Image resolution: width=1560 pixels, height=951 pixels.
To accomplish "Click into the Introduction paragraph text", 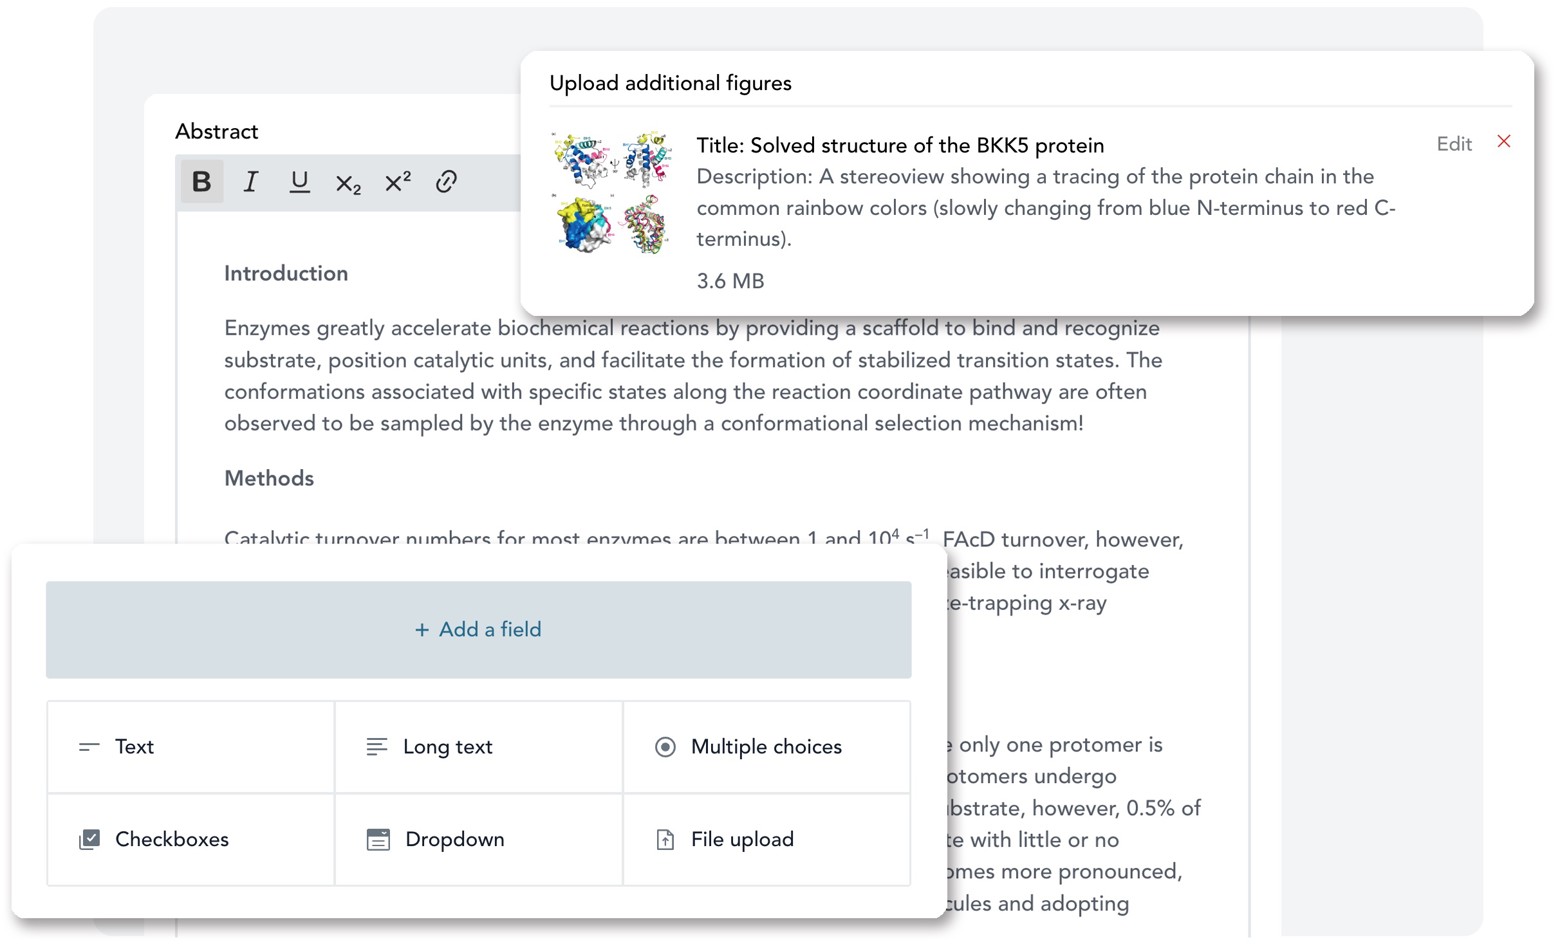I will coord(690,376).
